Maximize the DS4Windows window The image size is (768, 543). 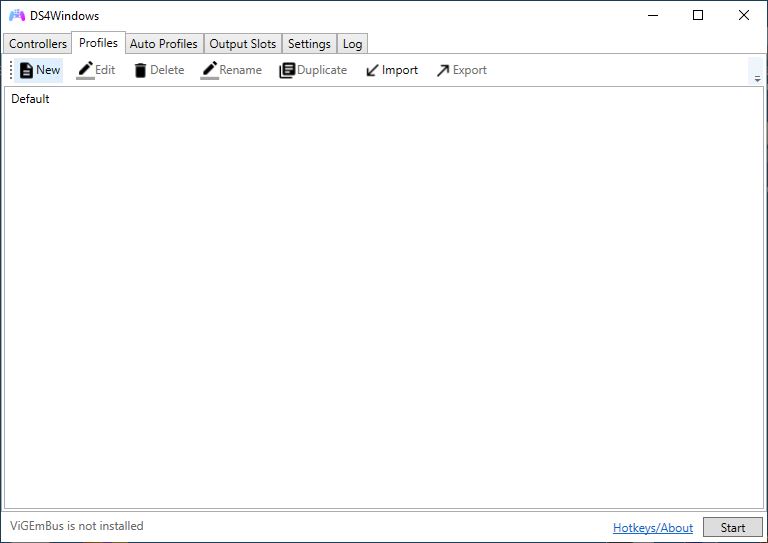tap(698, 16)
